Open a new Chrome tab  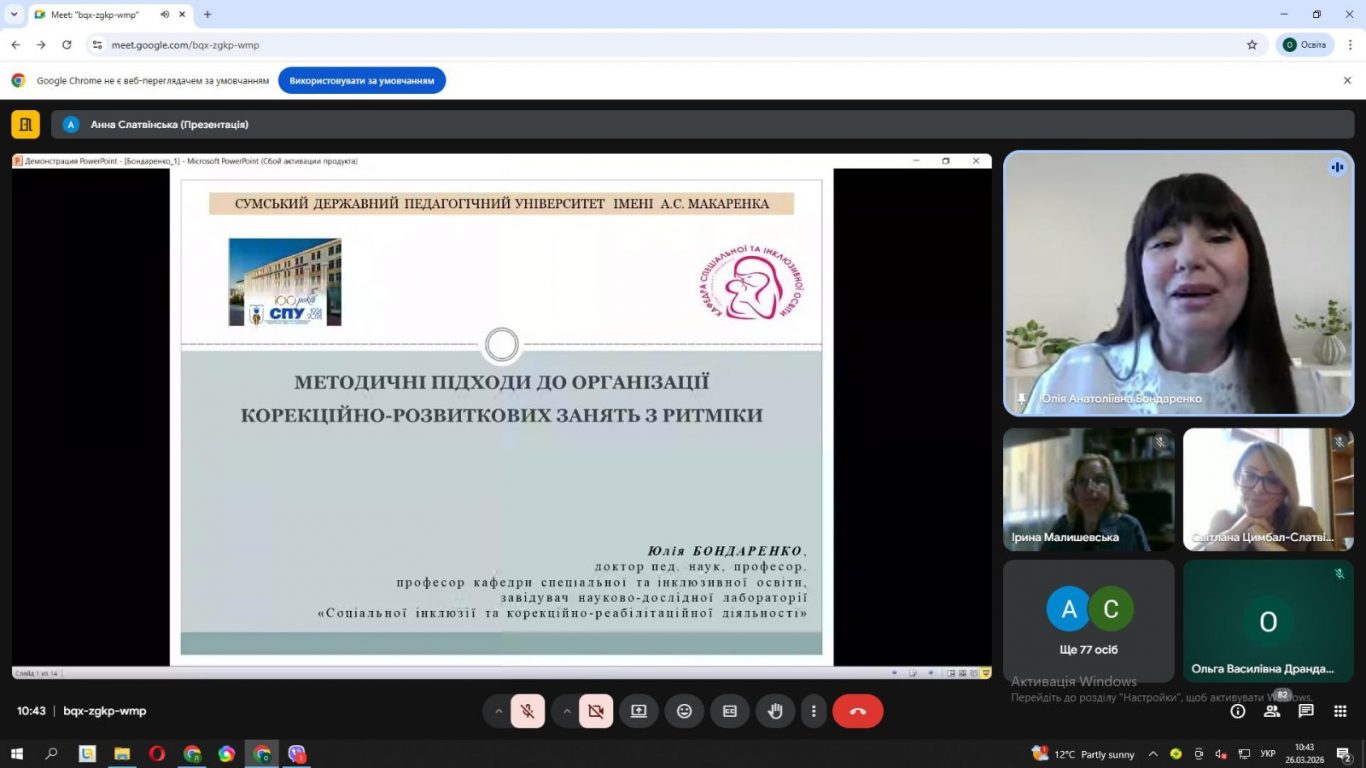coord(207,15)
